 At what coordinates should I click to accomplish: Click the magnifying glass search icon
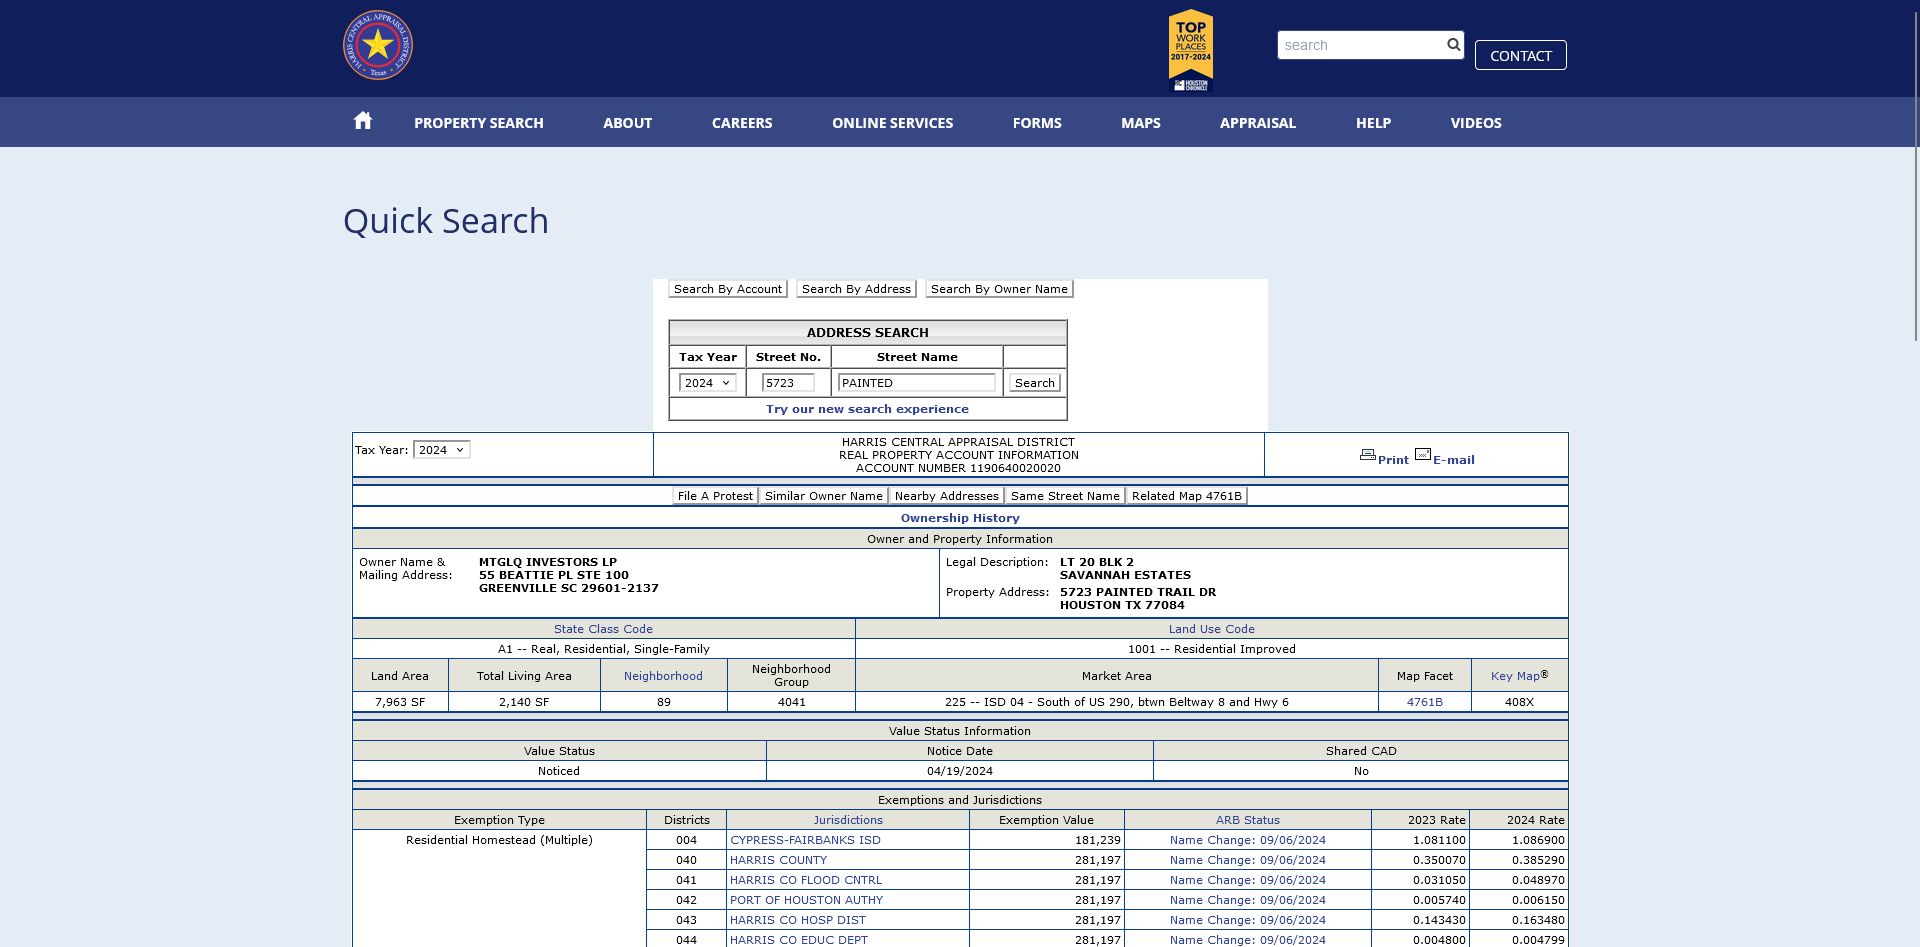point(1453,45)
